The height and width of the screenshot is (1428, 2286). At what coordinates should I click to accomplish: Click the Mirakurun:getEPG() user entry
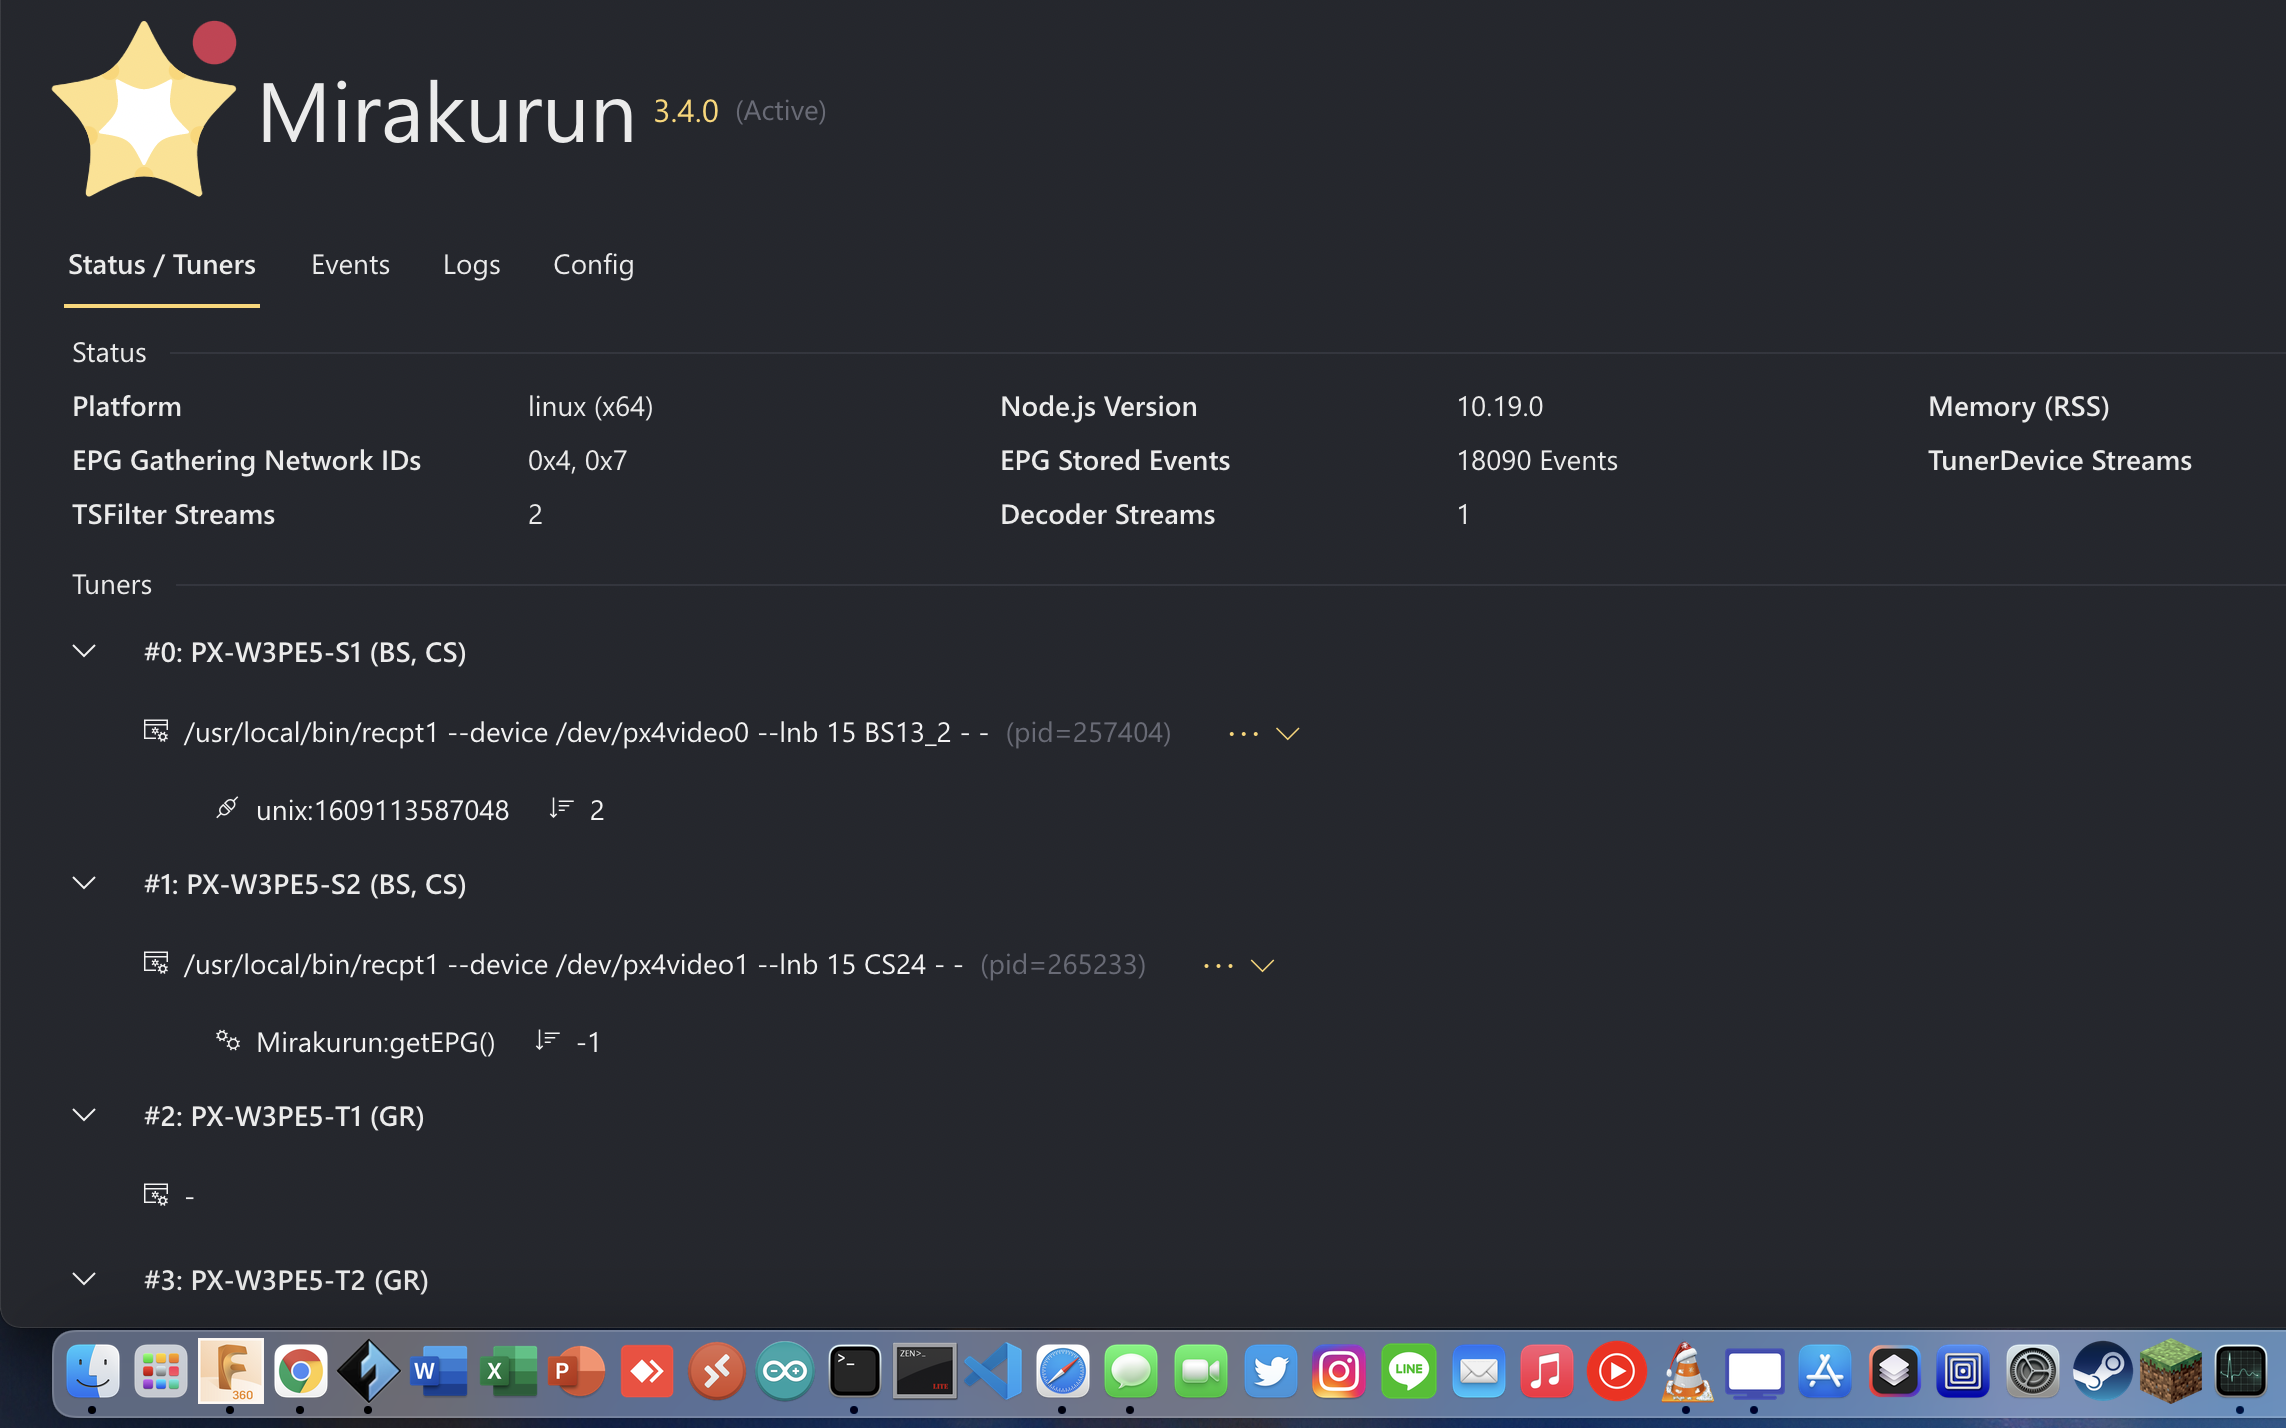(376, 1042)
